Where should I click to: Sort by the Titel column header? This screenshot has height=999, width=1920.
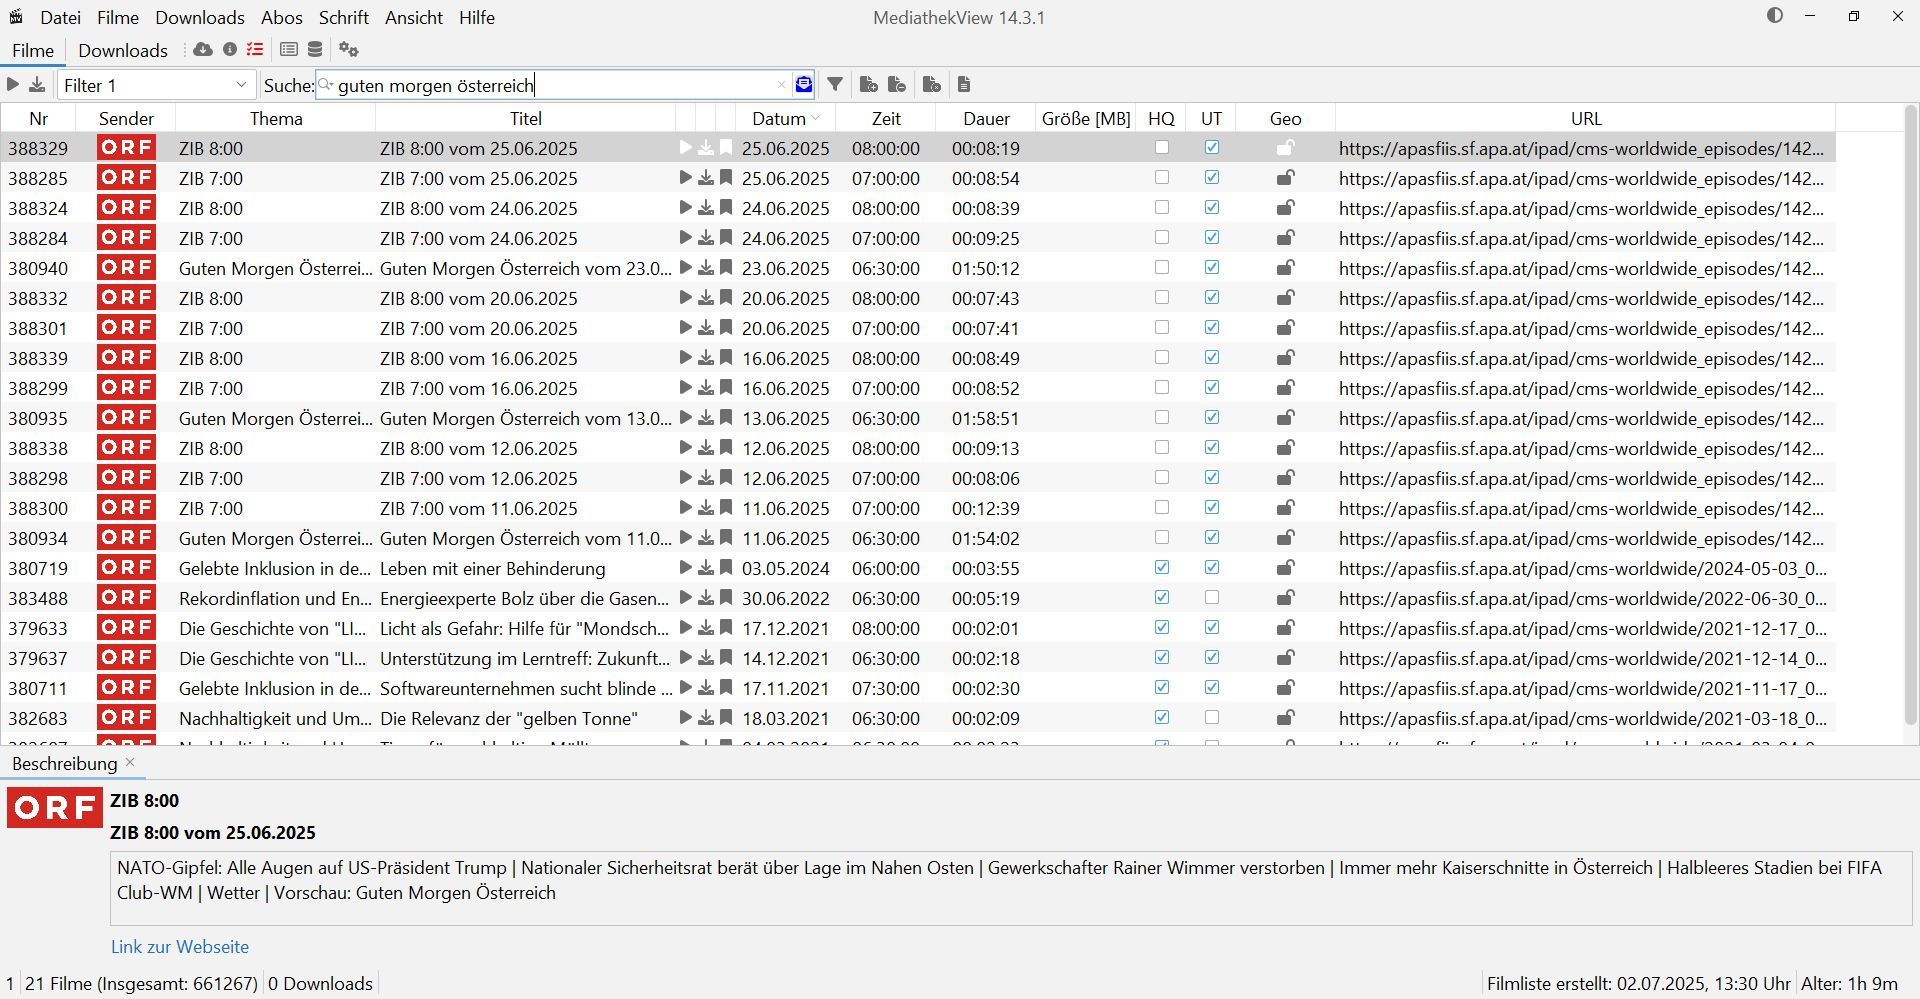click(525, 118)
